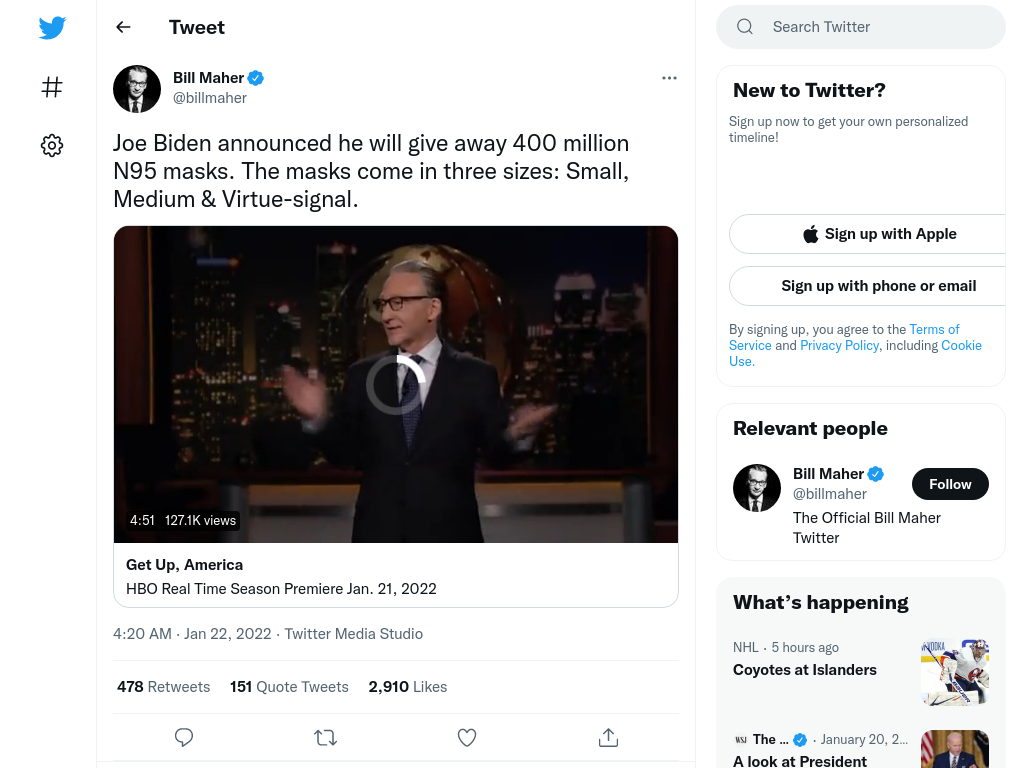
Task: Like the tweet with the heart icon
Action: point(466,737)
